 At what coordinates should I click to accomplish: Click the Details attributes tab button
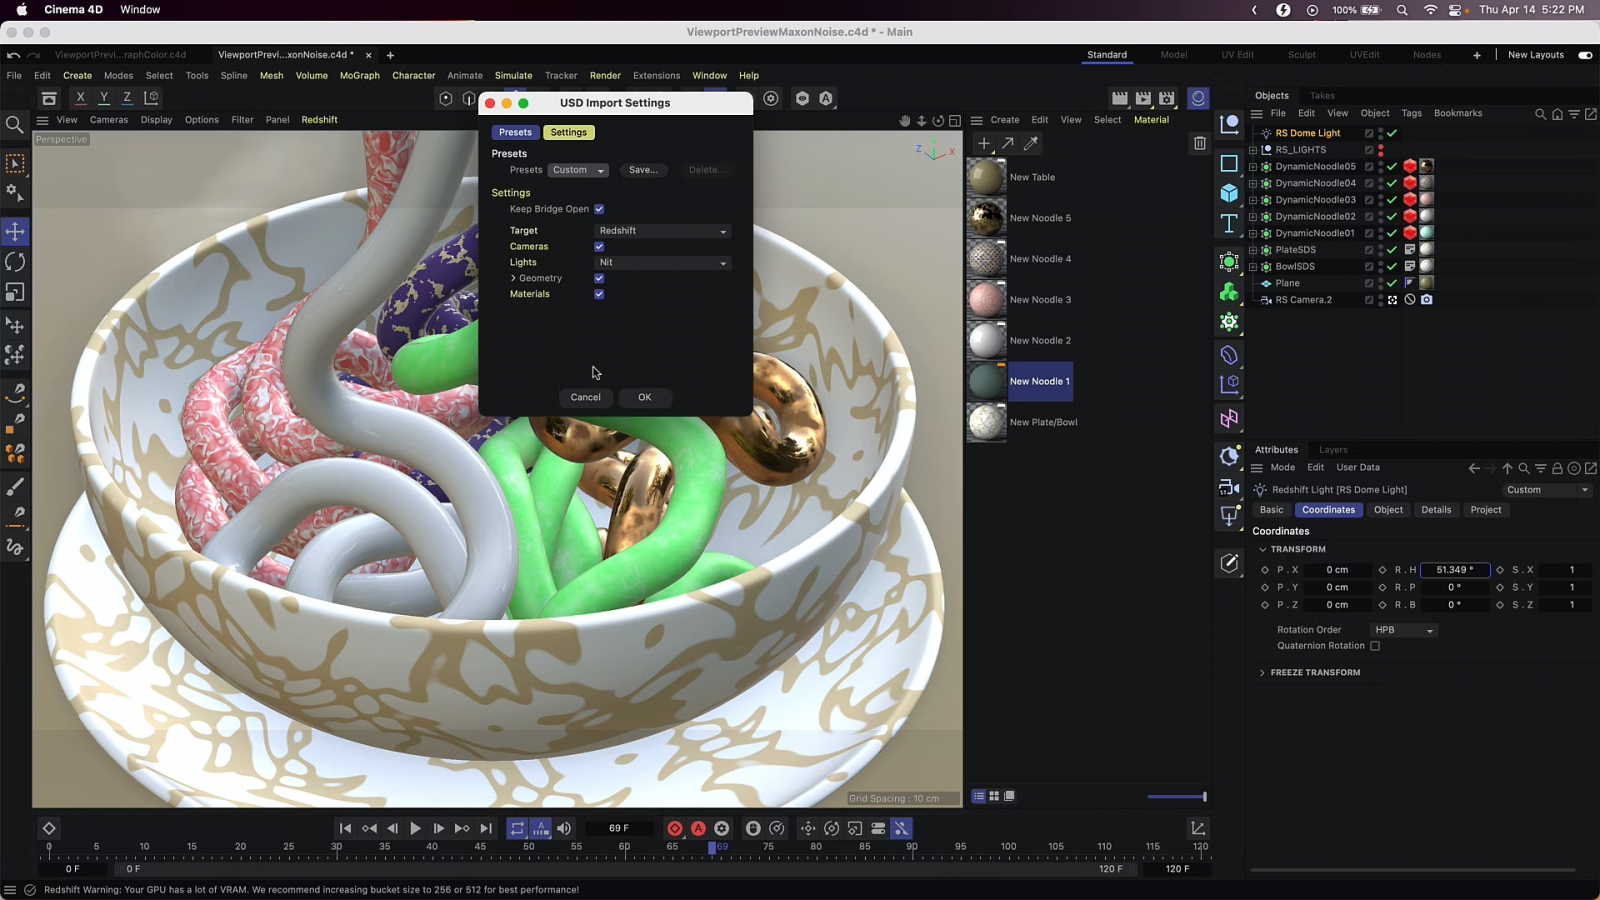tap(1436, 510)
